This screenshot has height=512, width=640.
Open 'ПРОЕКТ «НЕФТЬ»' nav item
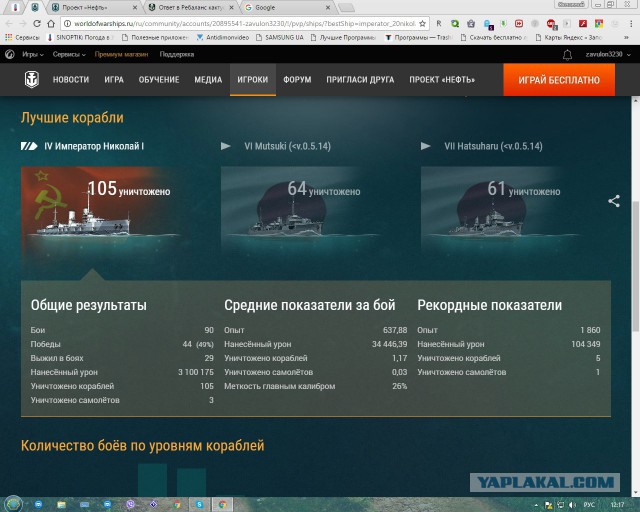pyautogui.click(x=442, y=80)
